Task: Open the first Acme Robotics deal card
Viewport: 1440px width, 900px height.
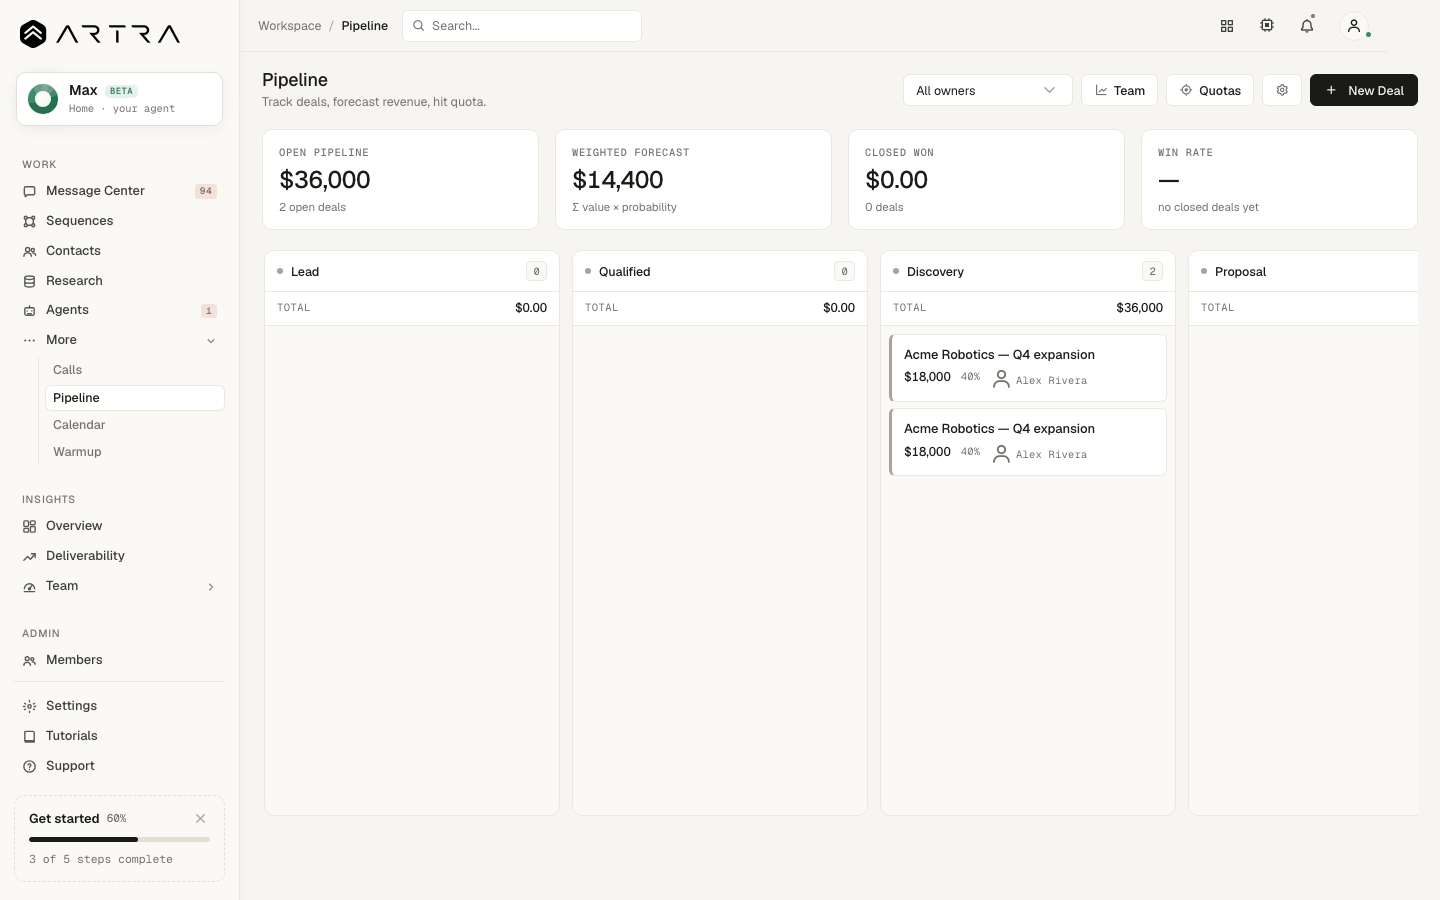Action: pos(1028,368)
